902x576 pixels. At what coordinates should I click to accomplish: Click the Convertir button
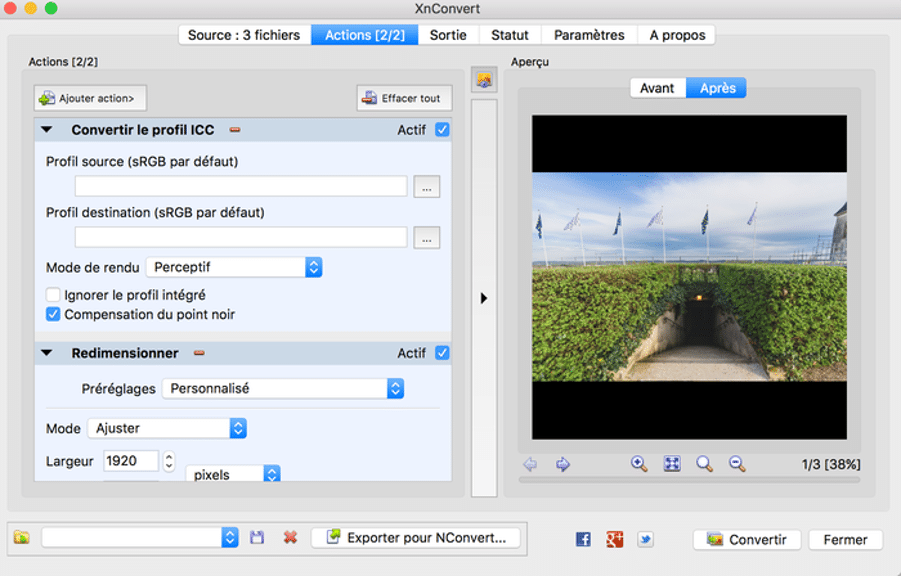[746, 539]
